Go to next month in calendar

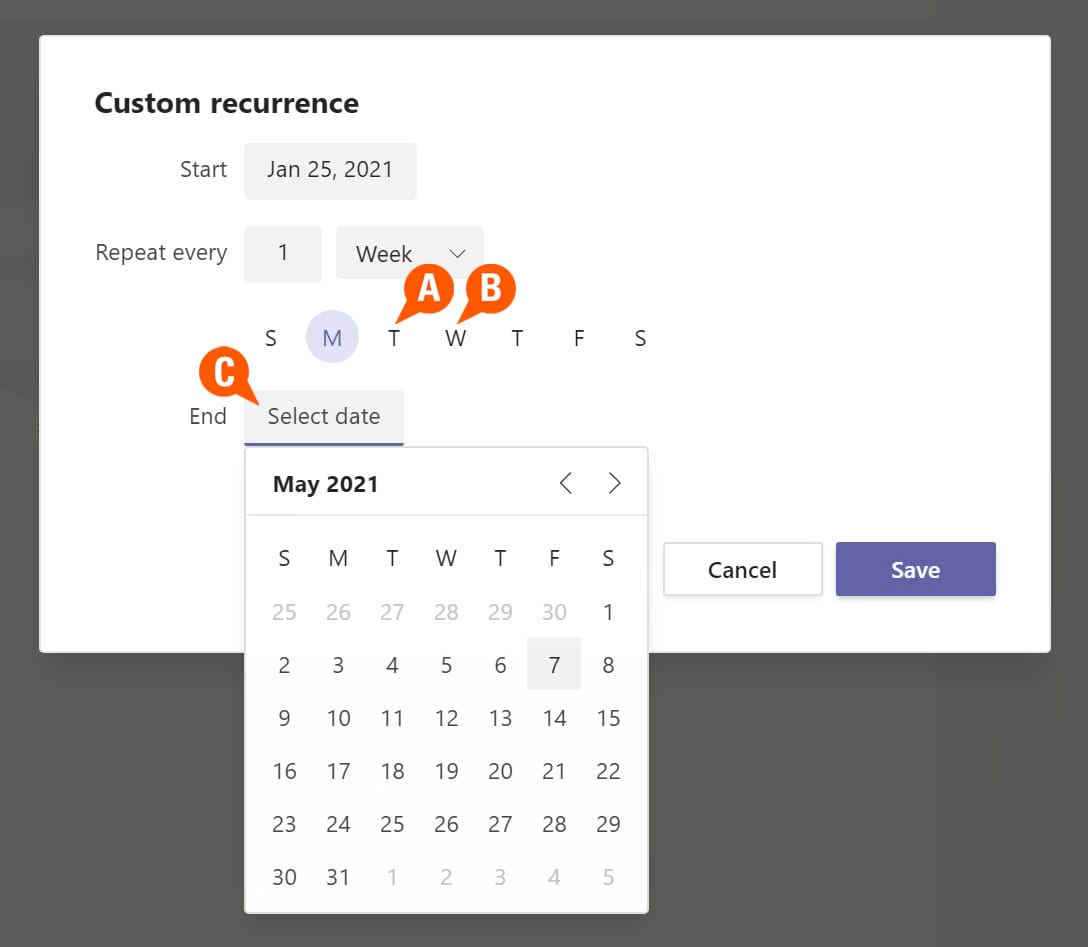[614, 484]
